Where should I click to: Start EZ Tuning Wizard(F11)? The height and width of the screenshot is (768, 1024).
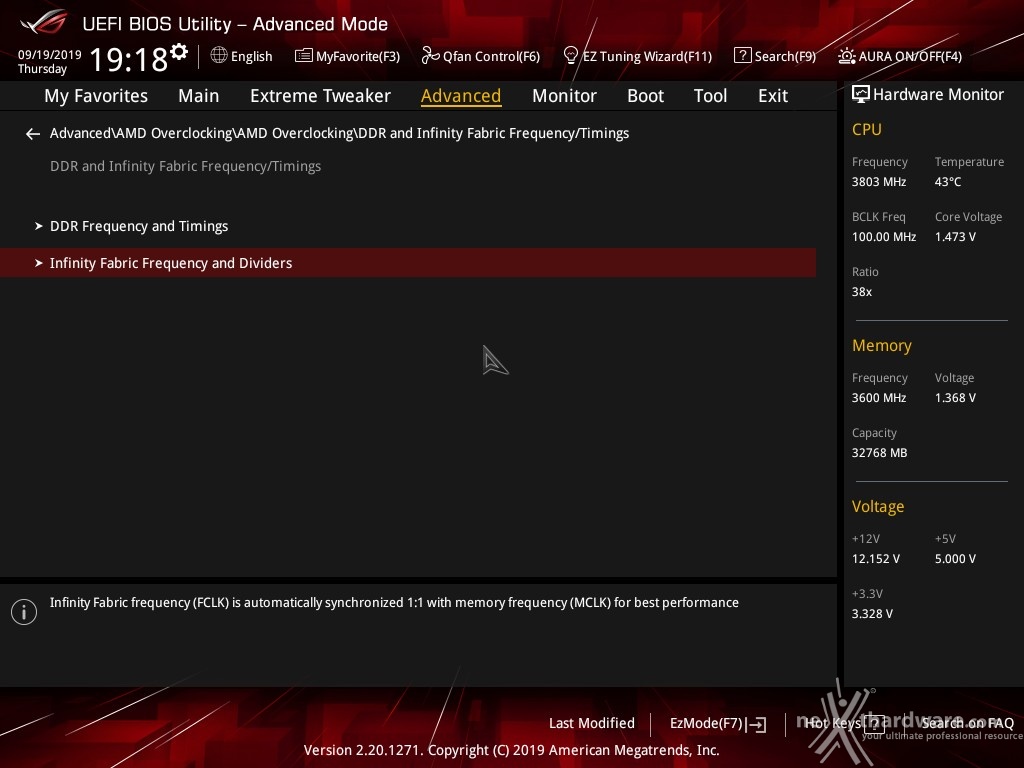[x=647, y=57]
